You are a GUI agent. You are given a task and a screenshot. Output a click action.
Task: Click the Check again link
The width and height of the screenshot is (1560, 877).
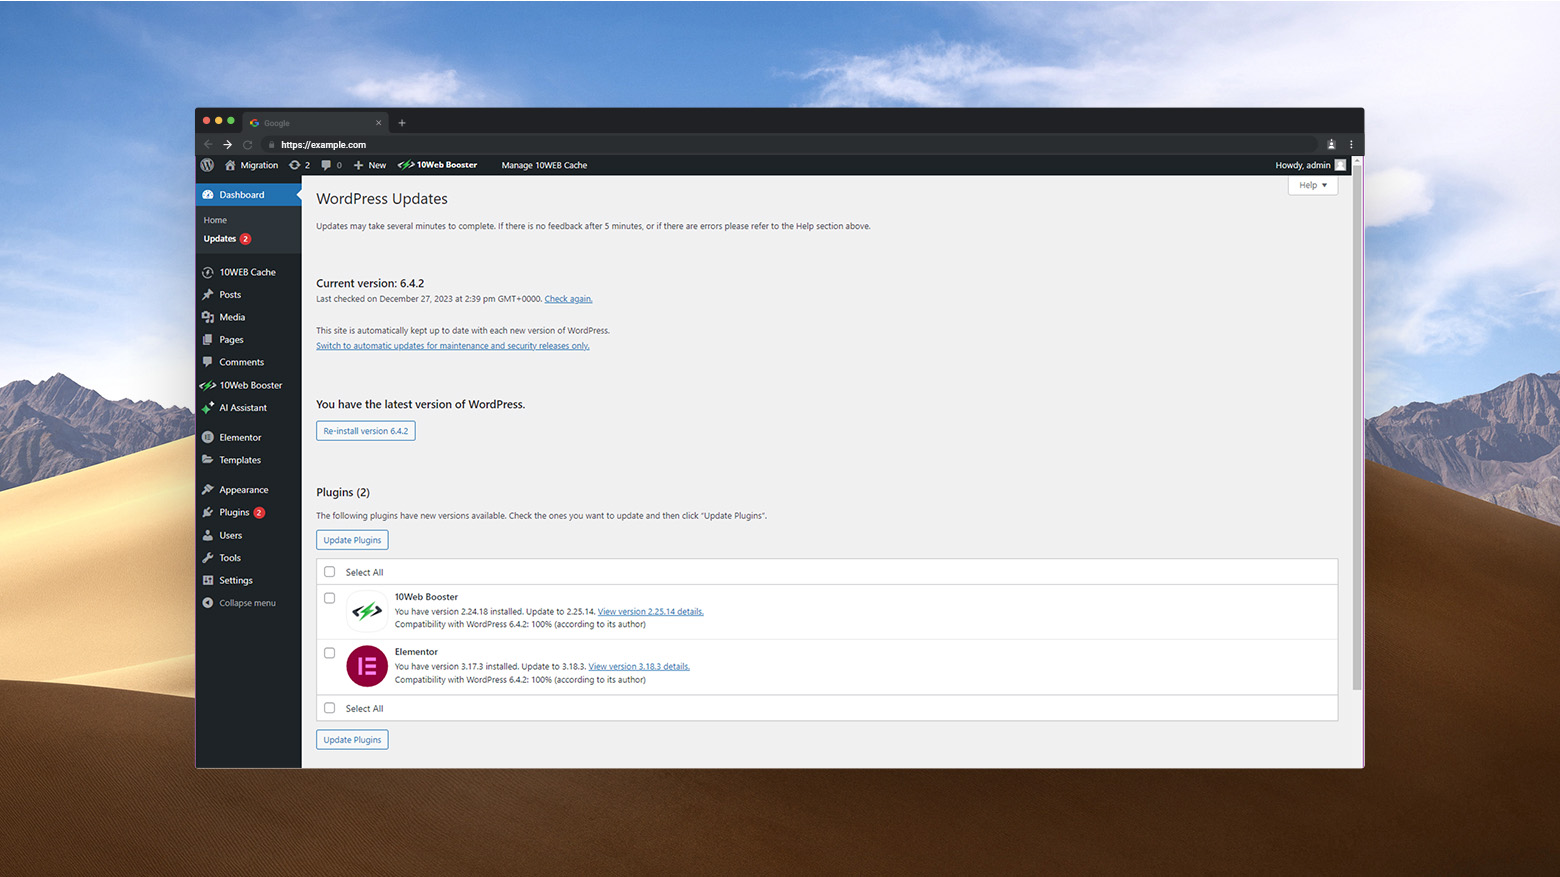click(567, 298)
